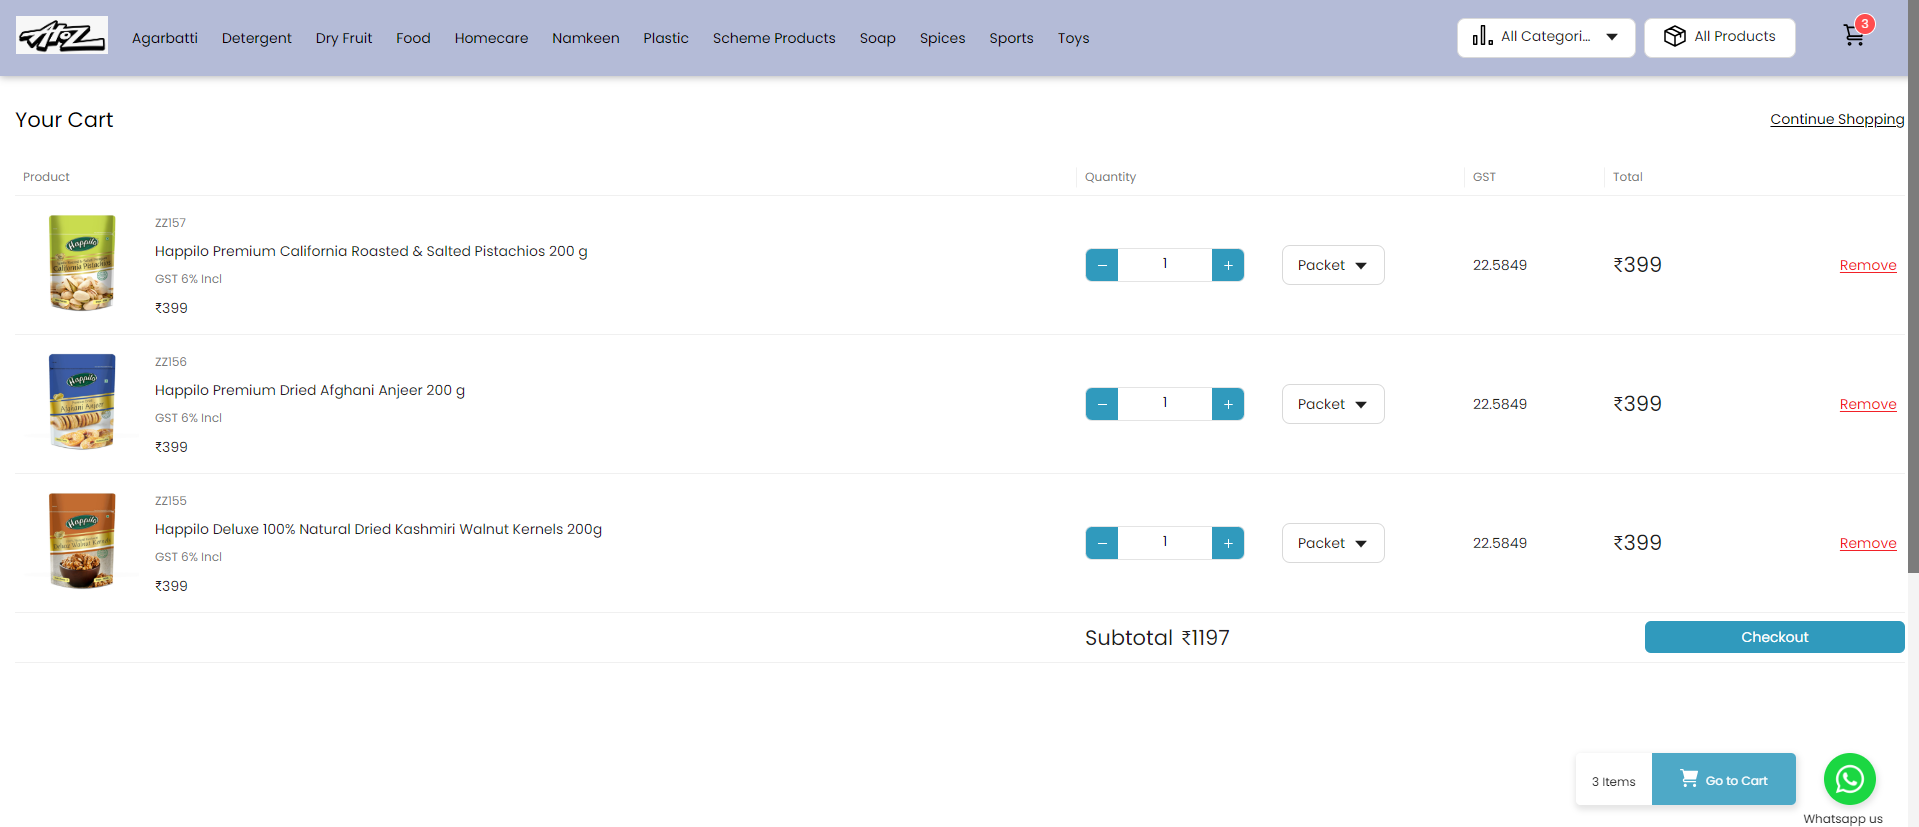The image size is (1919, 827).
Task: Click the ZZ156 product code
Action: tap(171, 362)
